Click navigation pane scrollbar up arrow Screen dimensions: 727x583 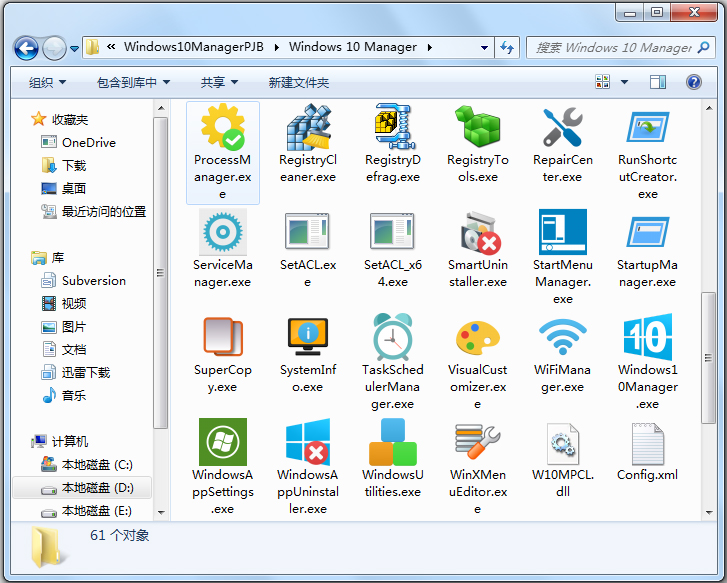coord(161,108)
